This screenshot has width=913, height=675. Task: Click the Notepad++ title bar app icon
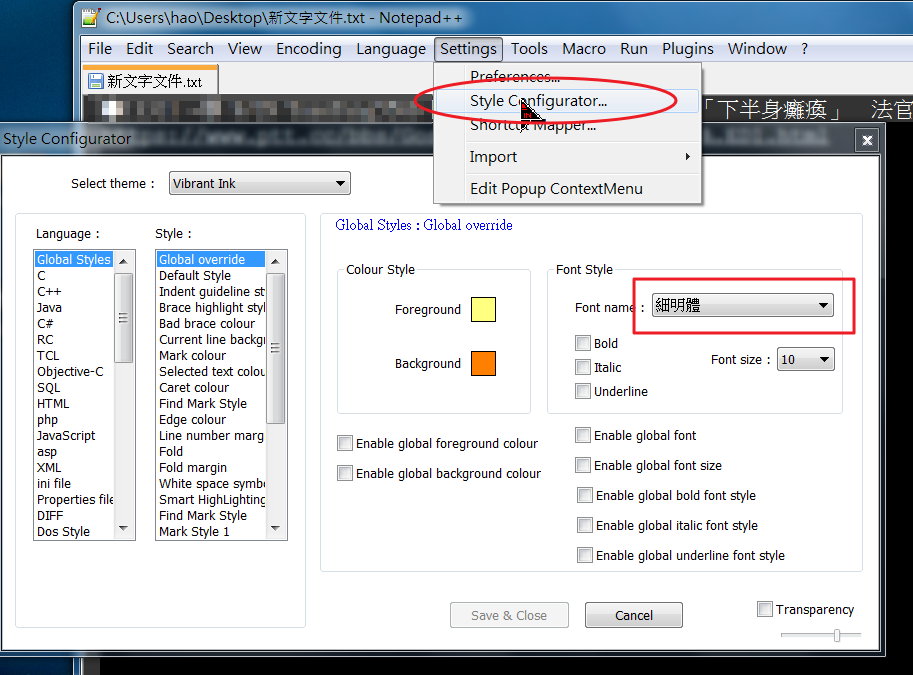91,17
